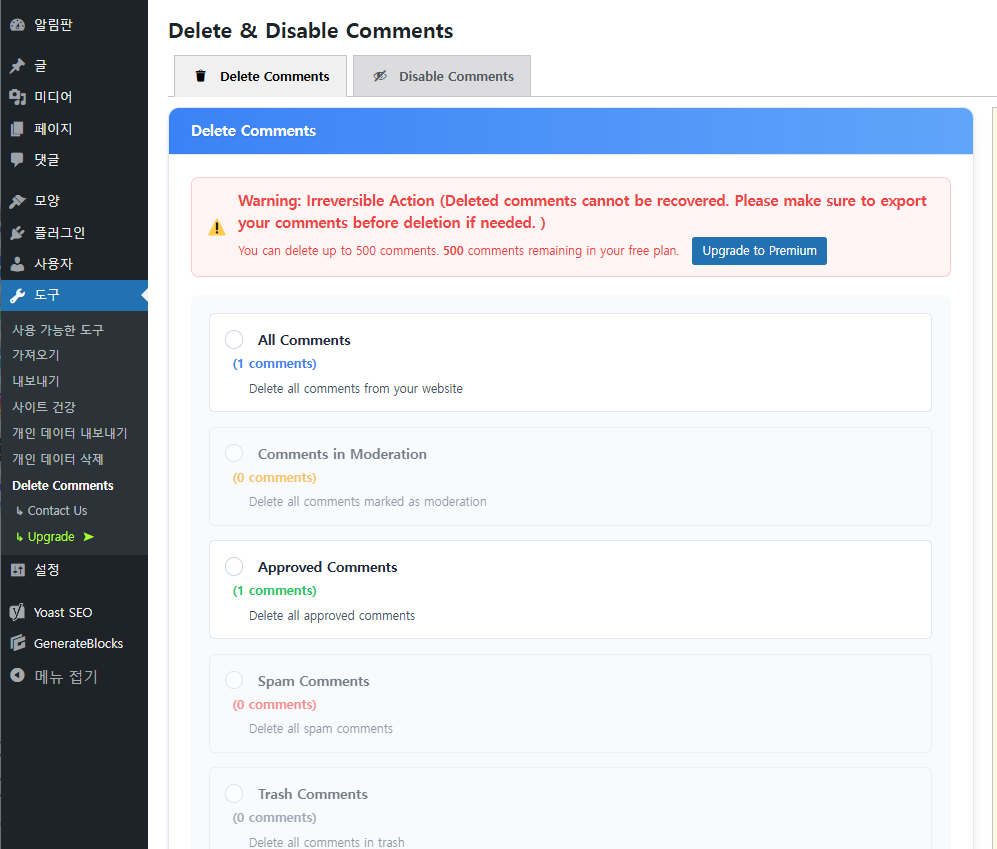Click the collapse-menu circle arrow icon
This screenshot has width=997, height=849.
[x=17, y=675]
